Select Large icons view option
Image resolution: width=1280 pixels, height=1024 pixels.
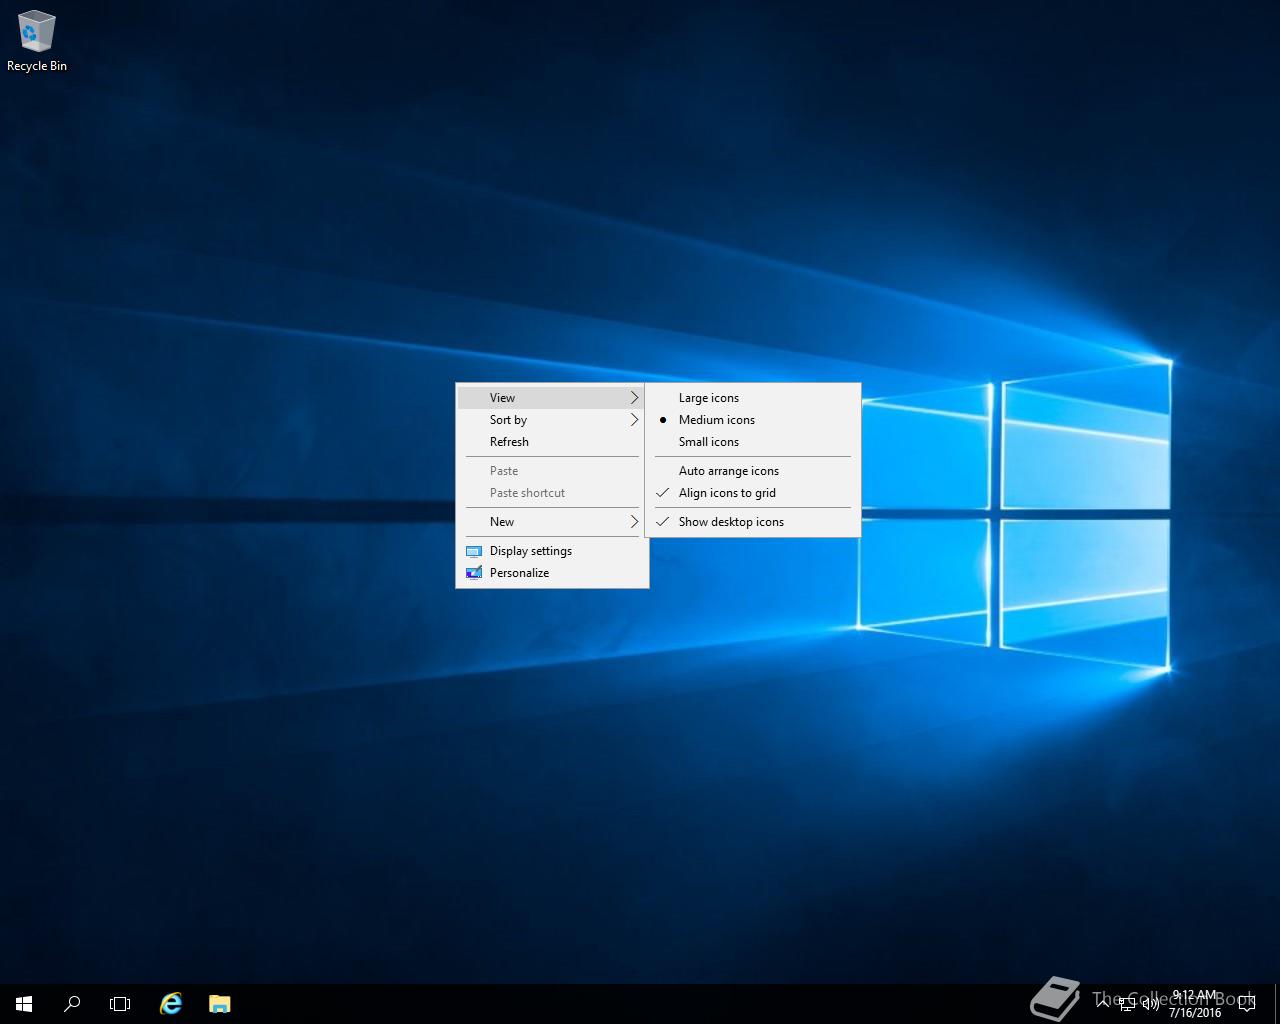753,398
